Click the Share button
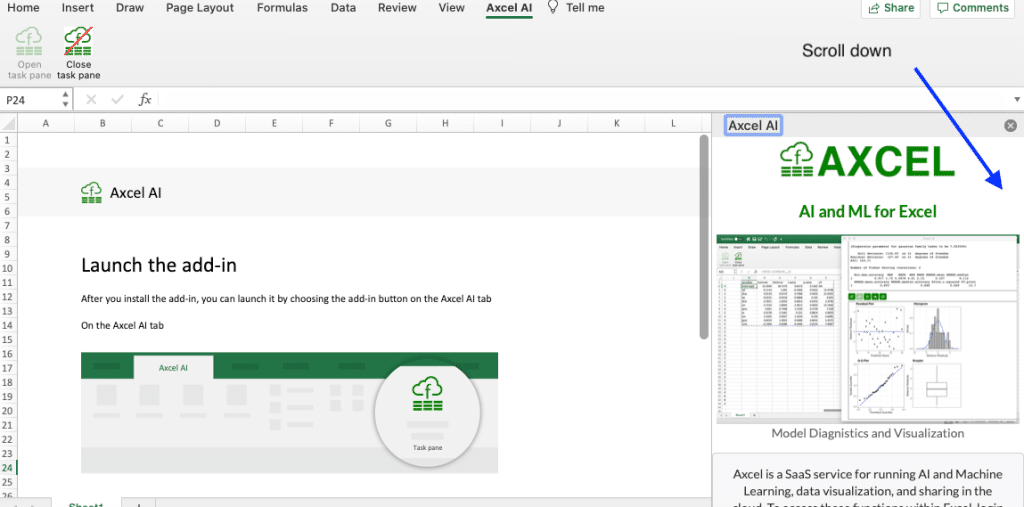The height and width of the screenshot is (507, 1024). (x=891, y=8)
